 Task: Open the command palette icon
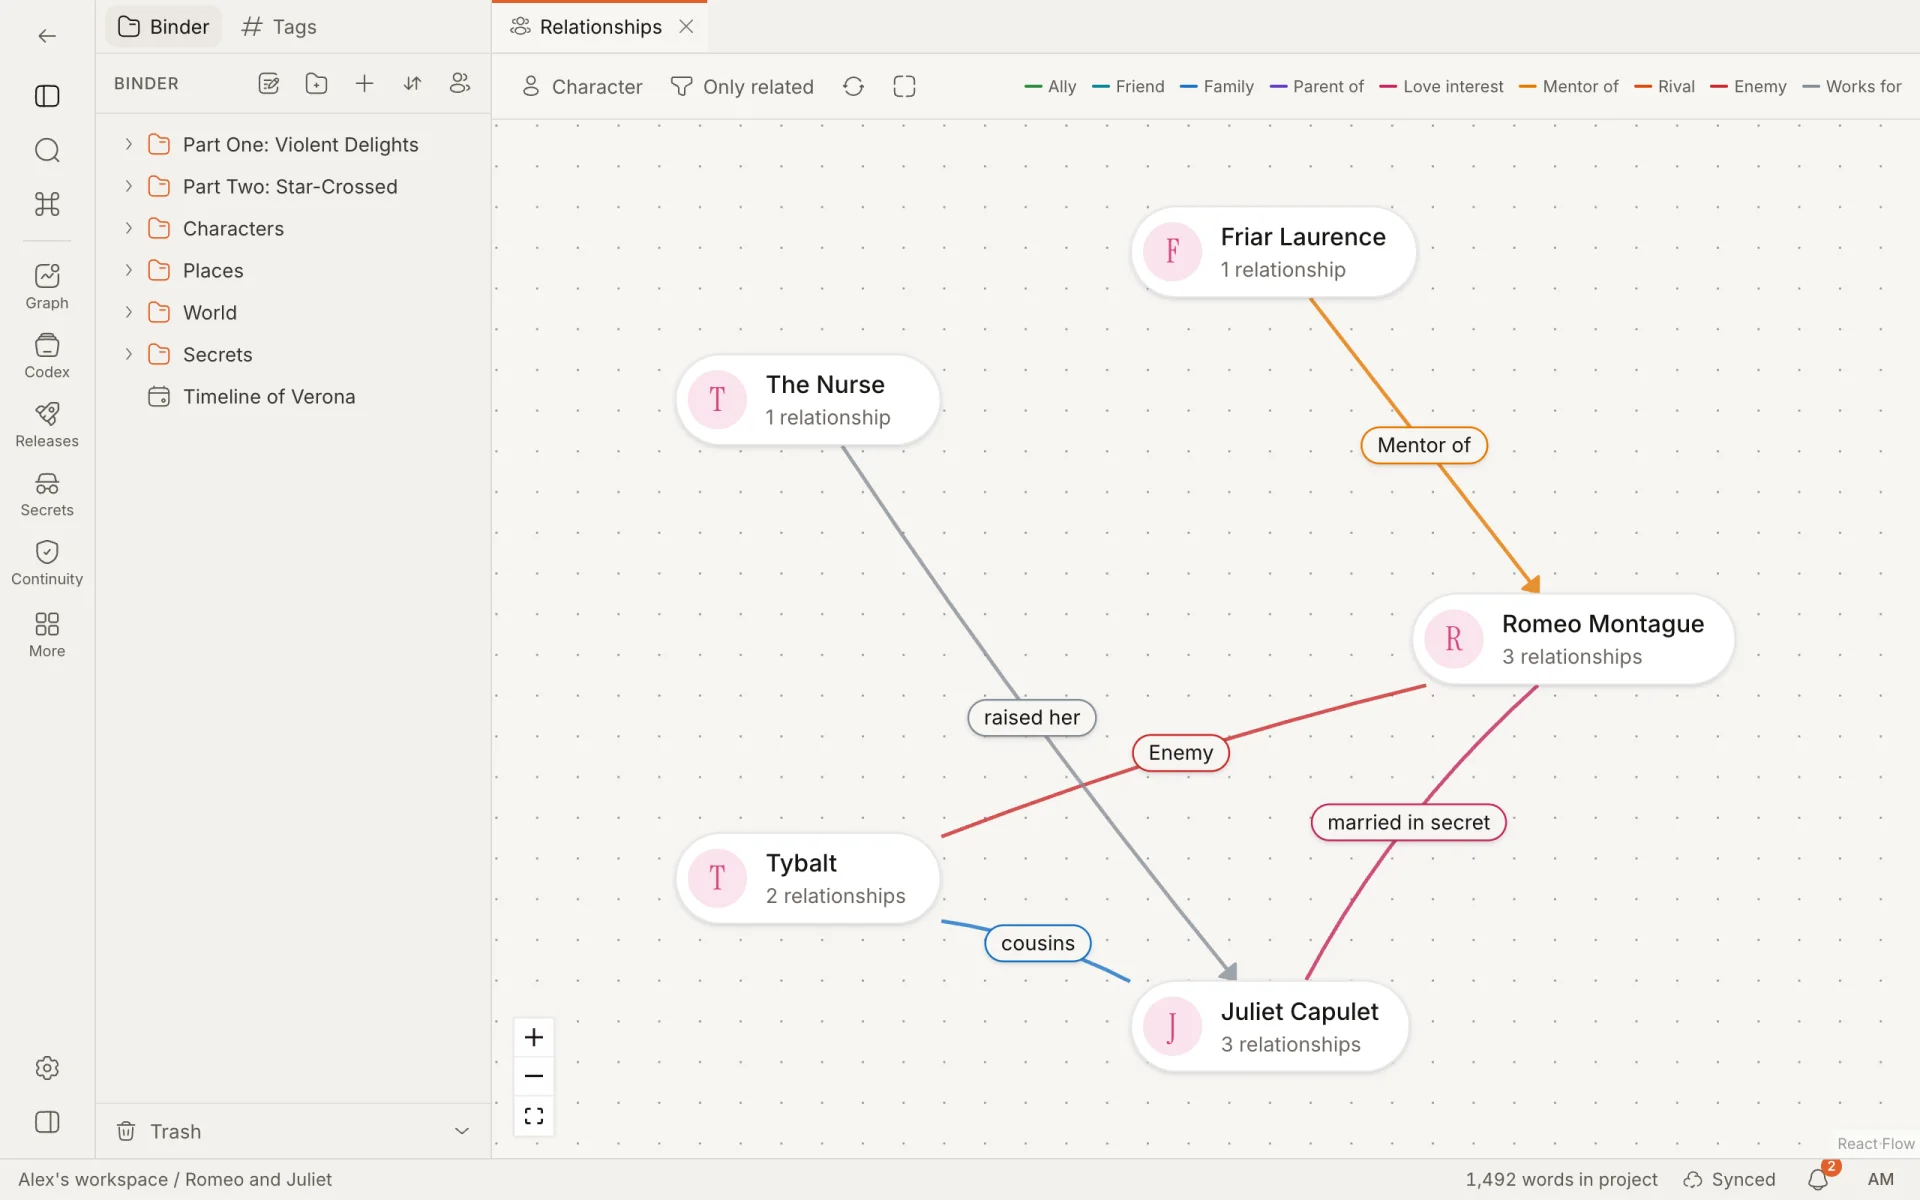click(x=47, y=204)
